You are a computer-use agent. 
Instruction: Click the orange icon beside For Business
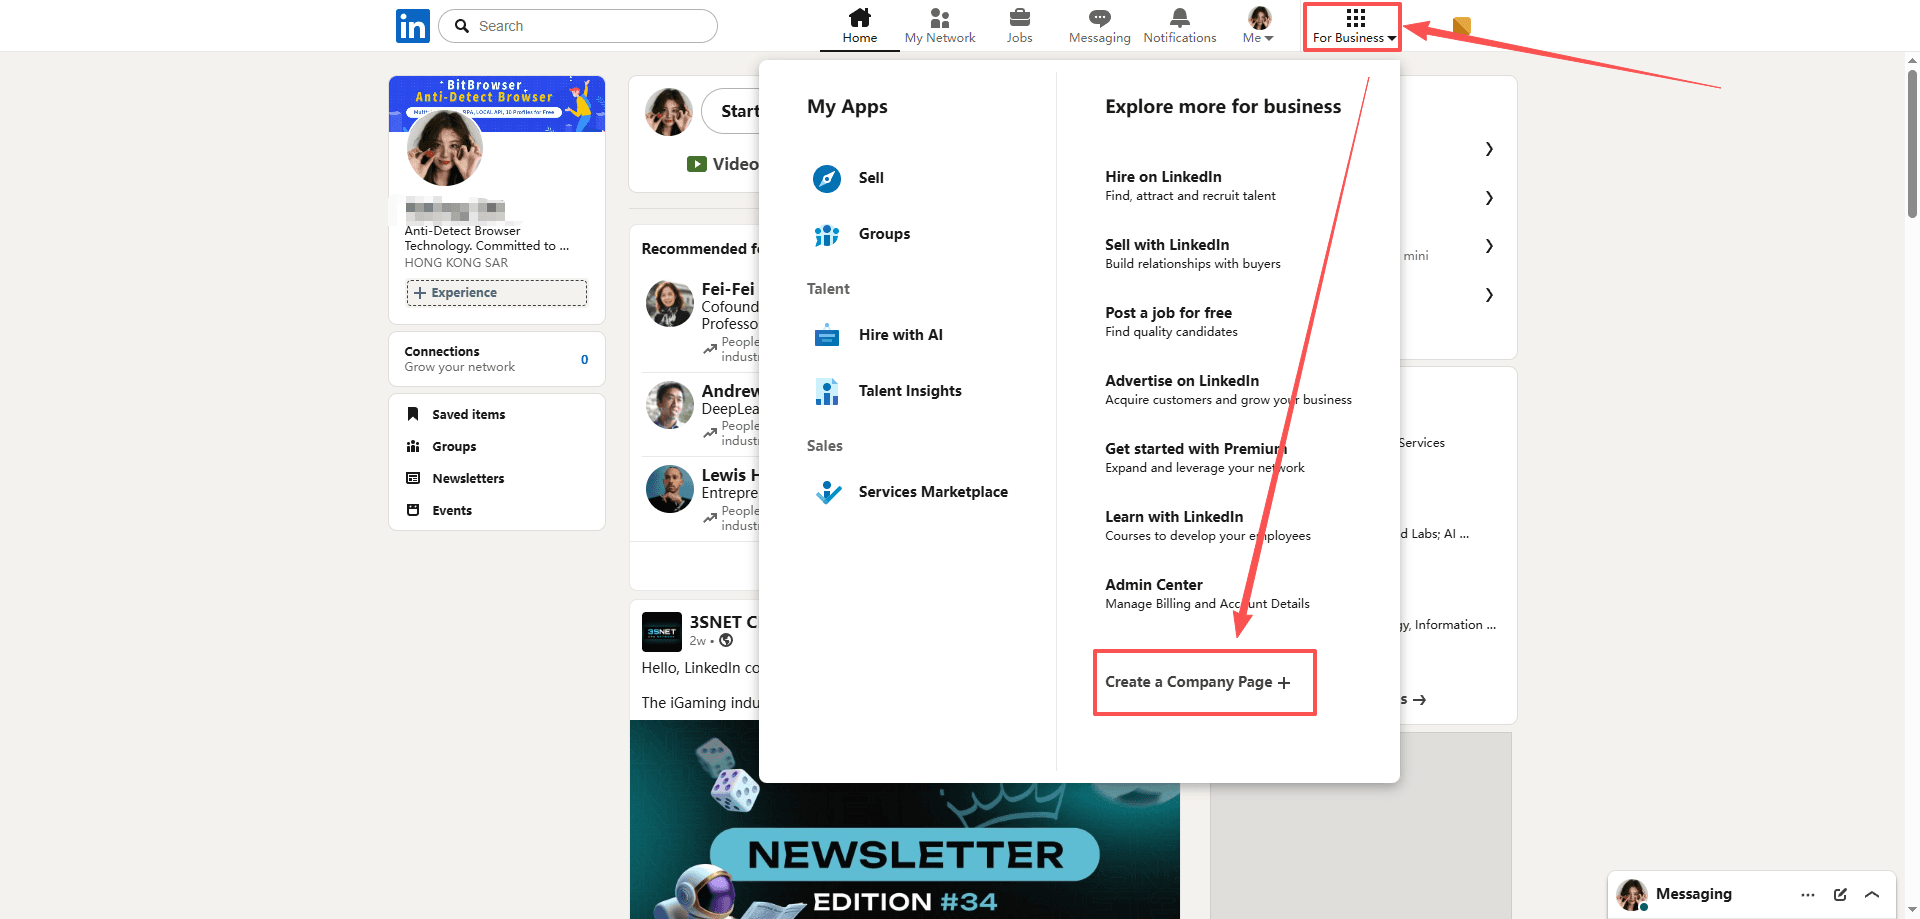tap(1462, 26)
